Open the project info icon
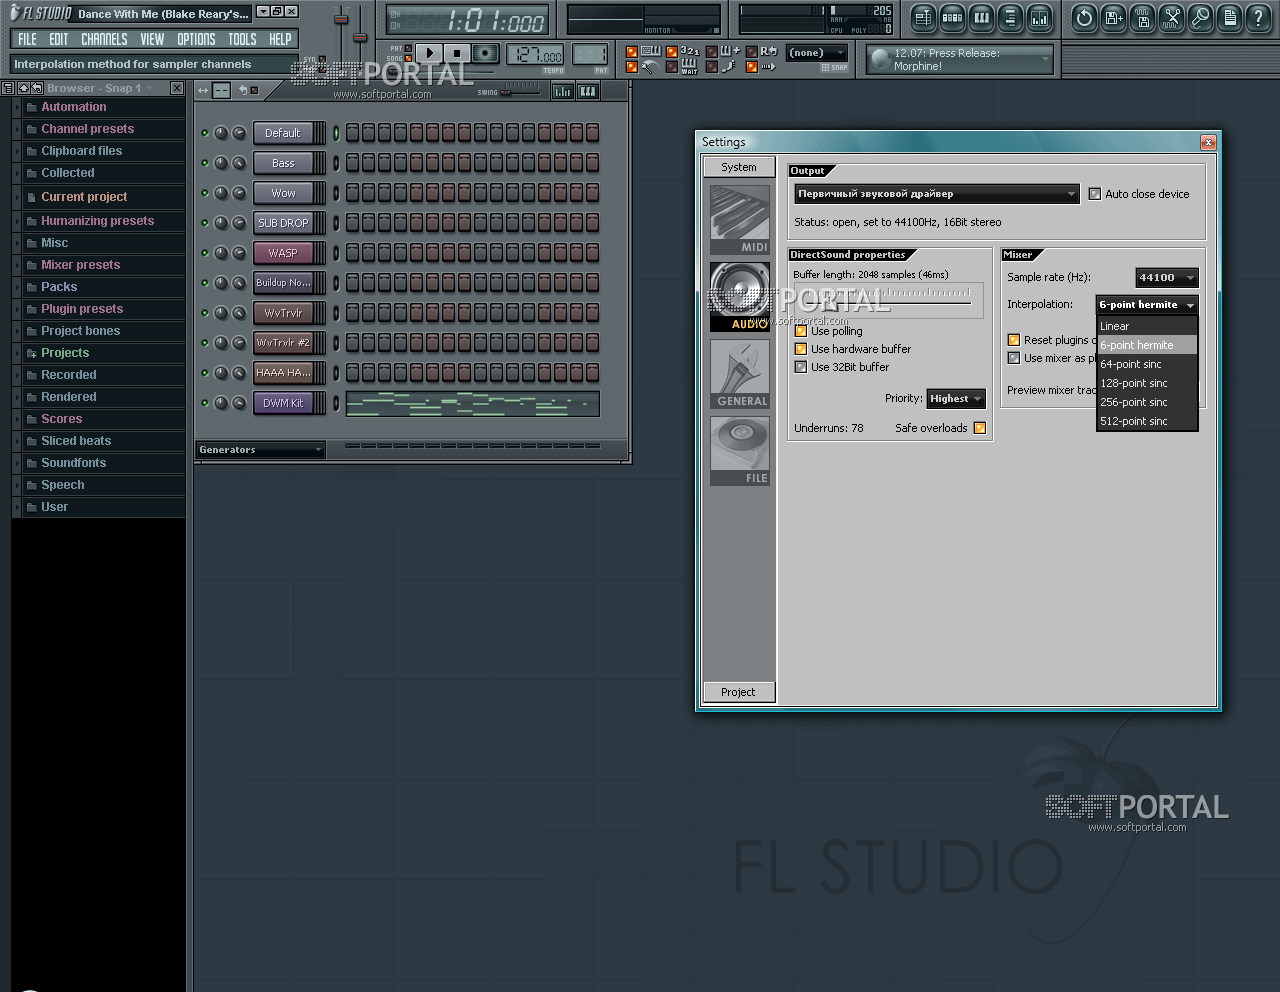 [x=1230, y=17]
